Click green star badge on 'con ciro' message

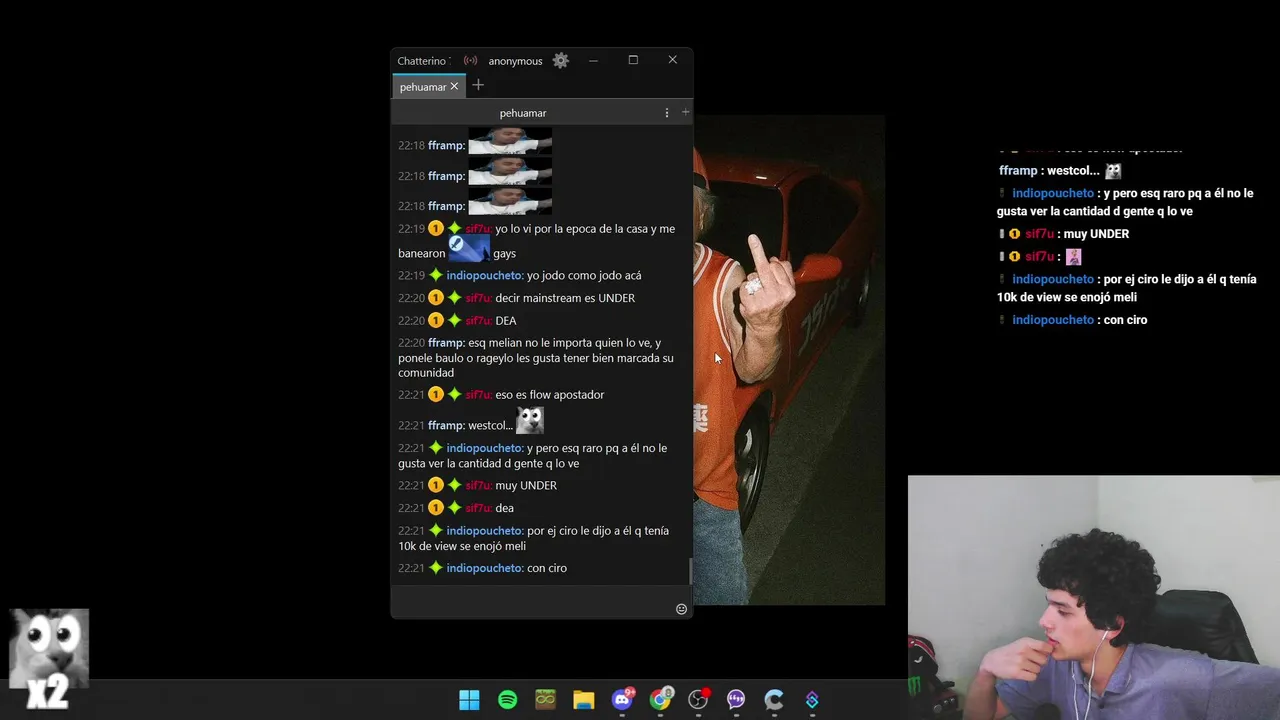pos(435,568)
